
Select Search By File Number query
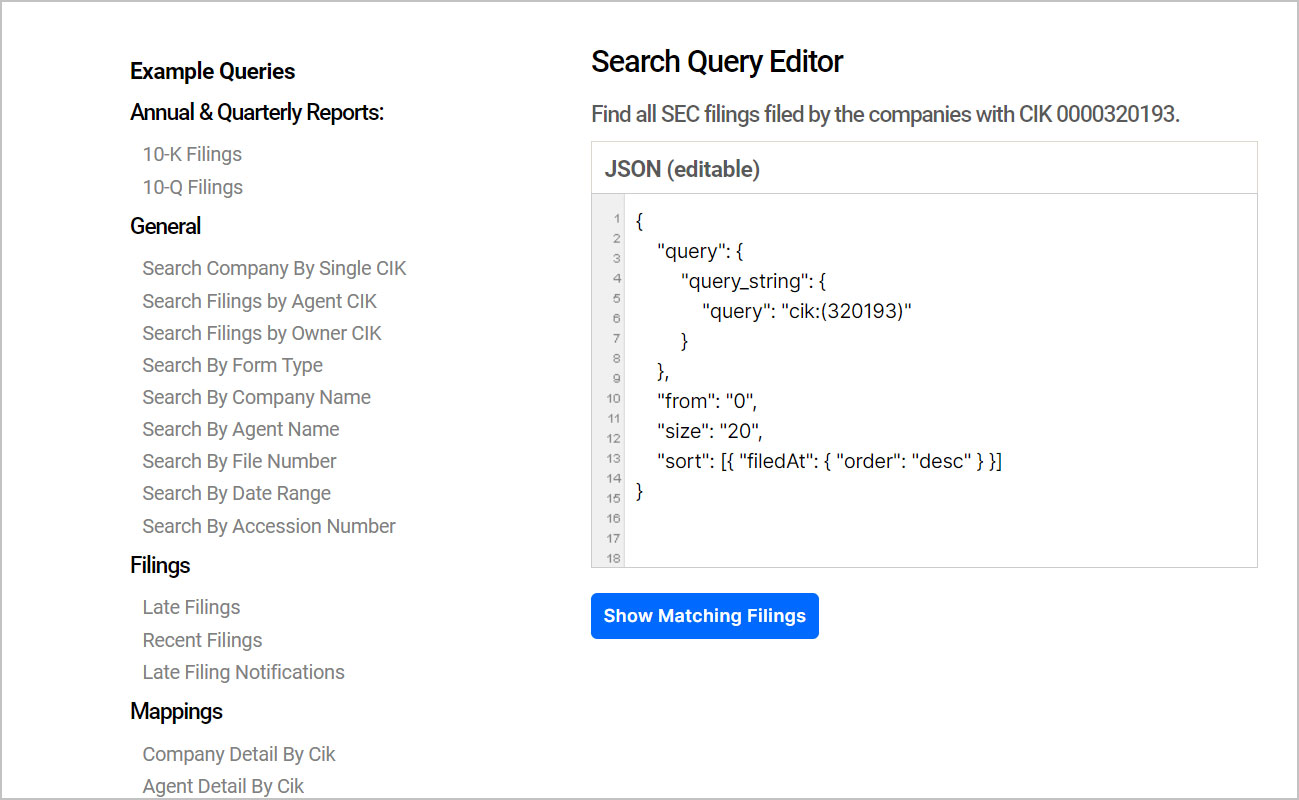(x=239, y=461)
